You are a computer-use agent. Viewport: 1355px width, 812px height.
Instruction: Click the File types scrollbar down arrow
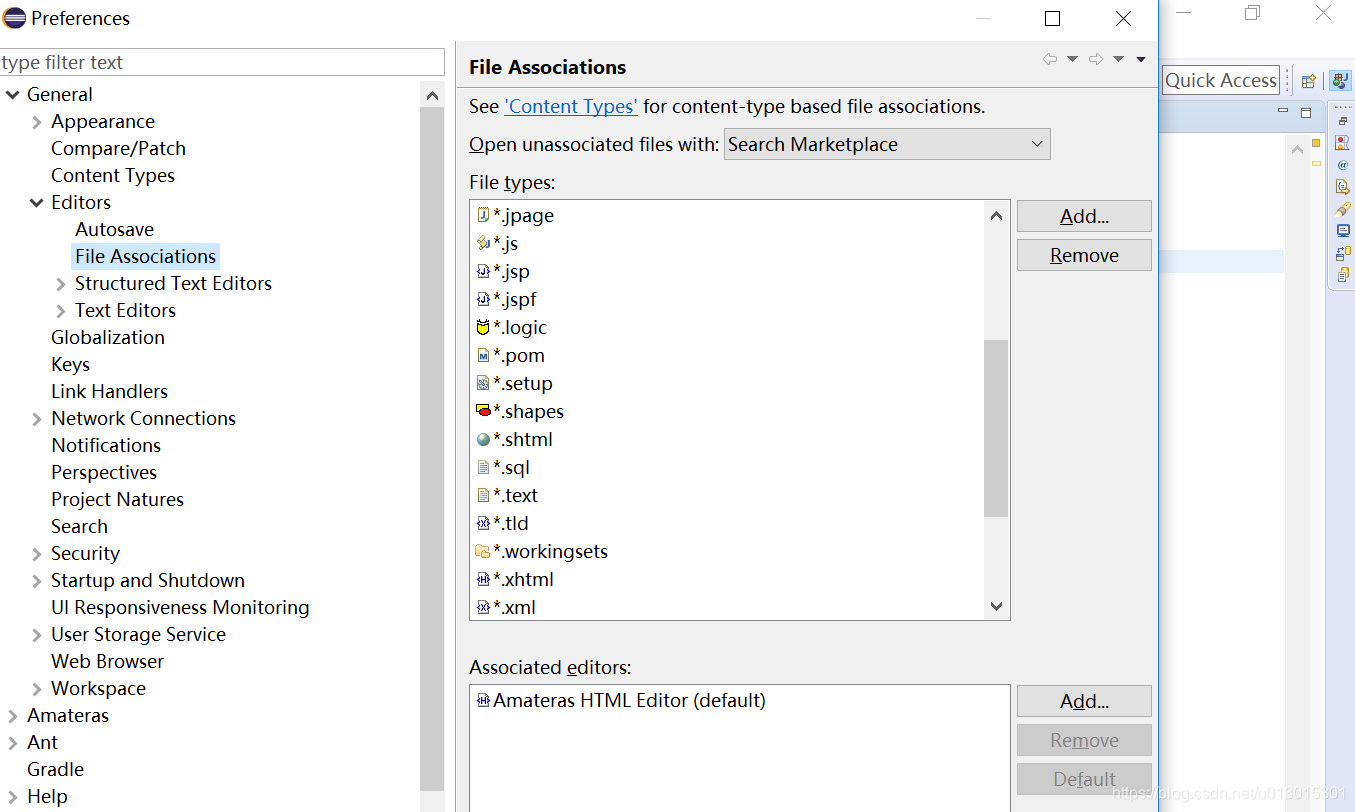pos(996,606)
